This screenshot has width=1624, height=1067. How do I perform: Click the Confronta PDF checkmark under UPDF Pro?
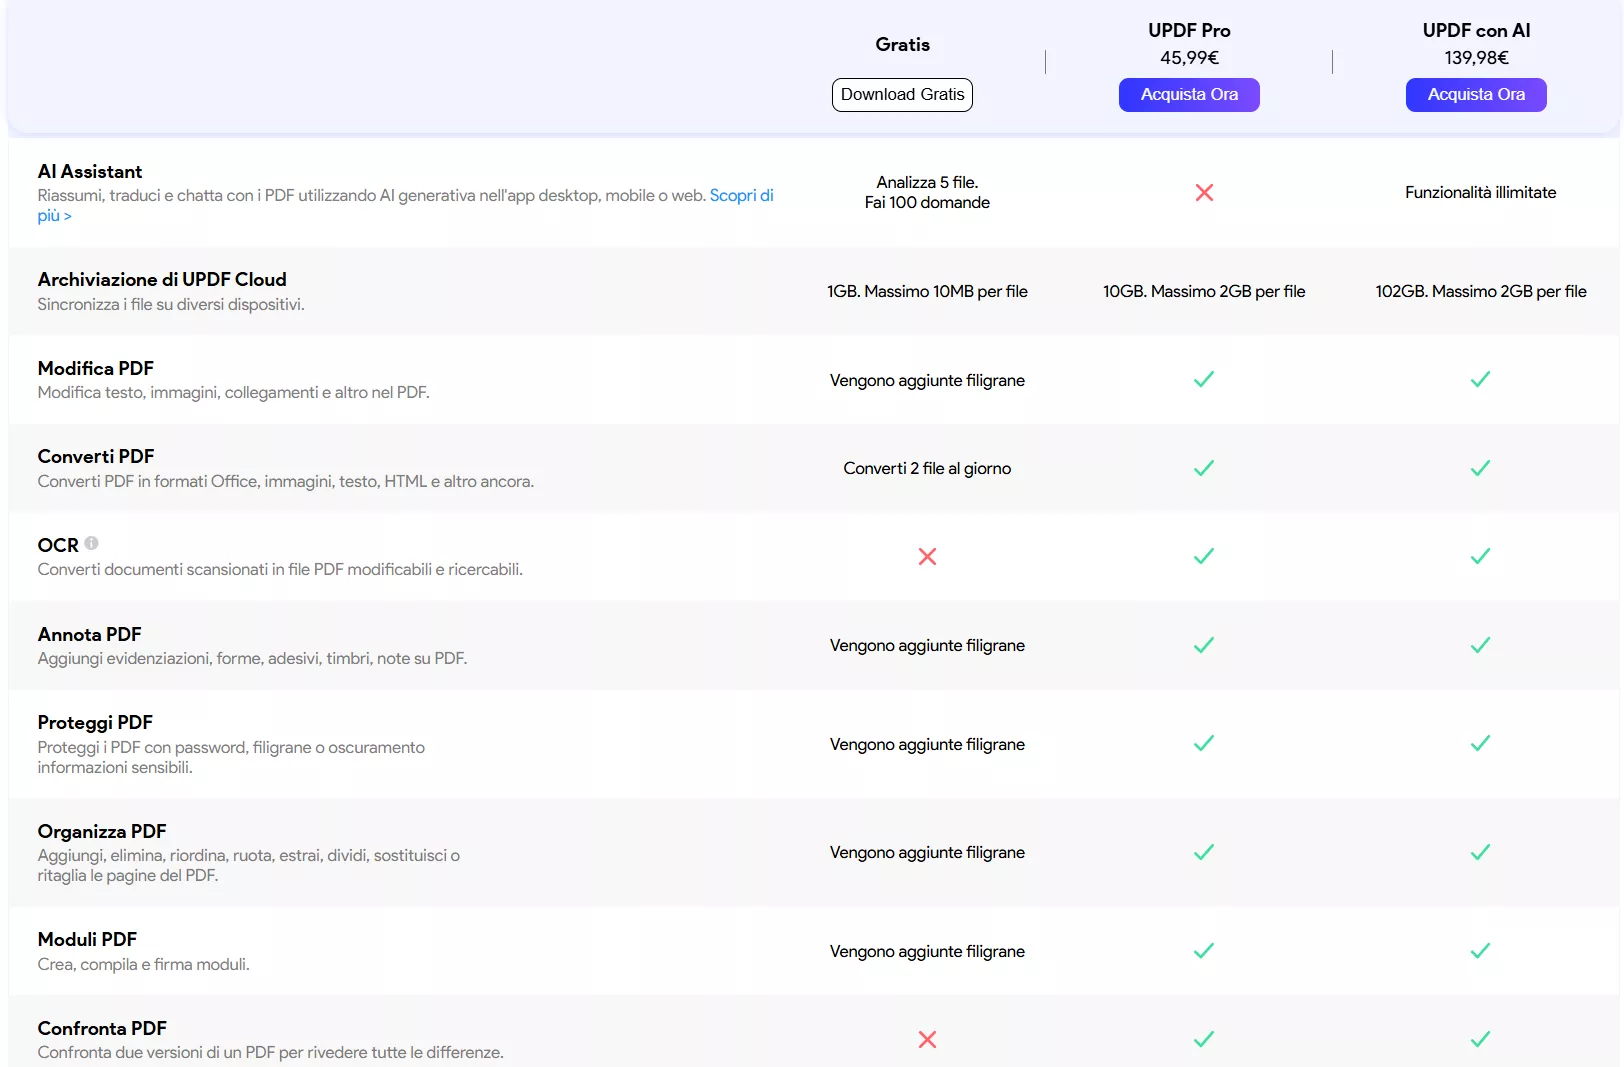(1204, 1039)
